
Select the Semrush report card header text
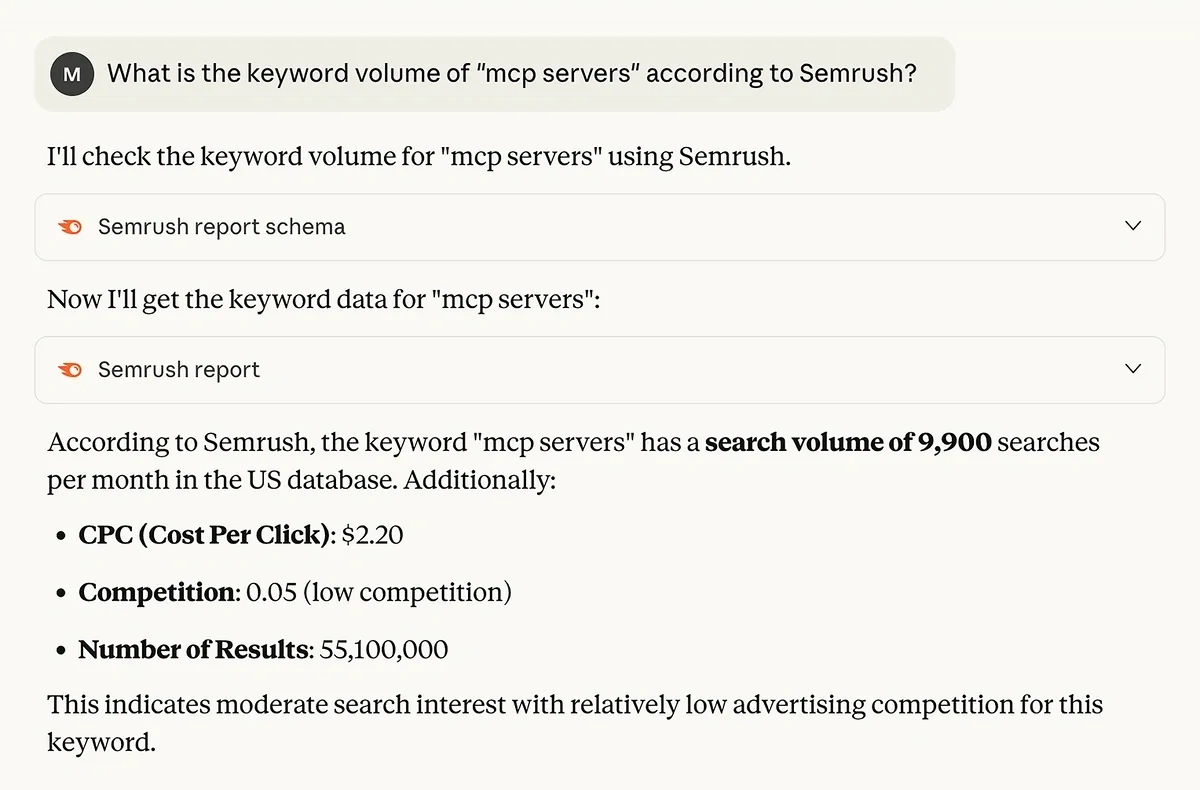pyautogui.click(x=178, y=369)
